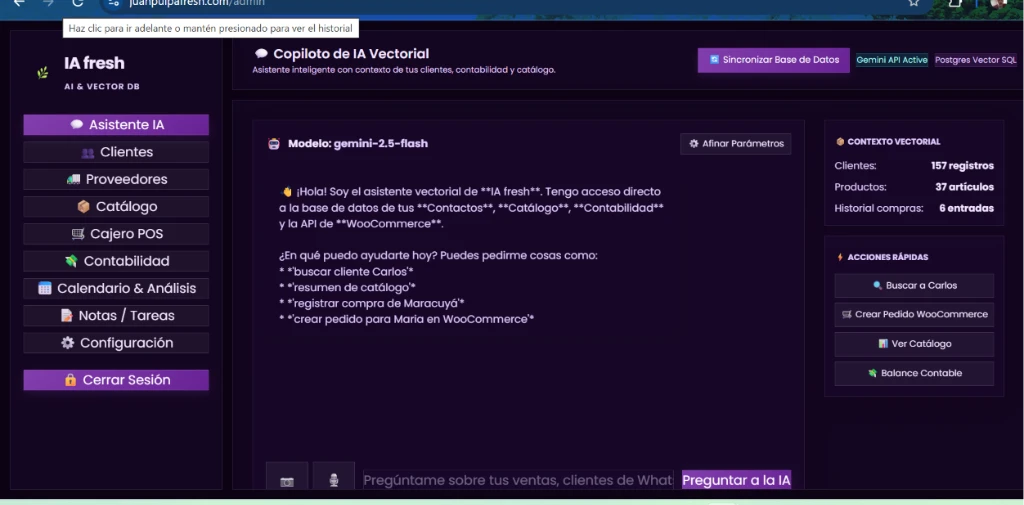The image size is (1024, 505).
Task: Click the 'registrar compra de Maracuyá' suggestion text
Action: 371,303
